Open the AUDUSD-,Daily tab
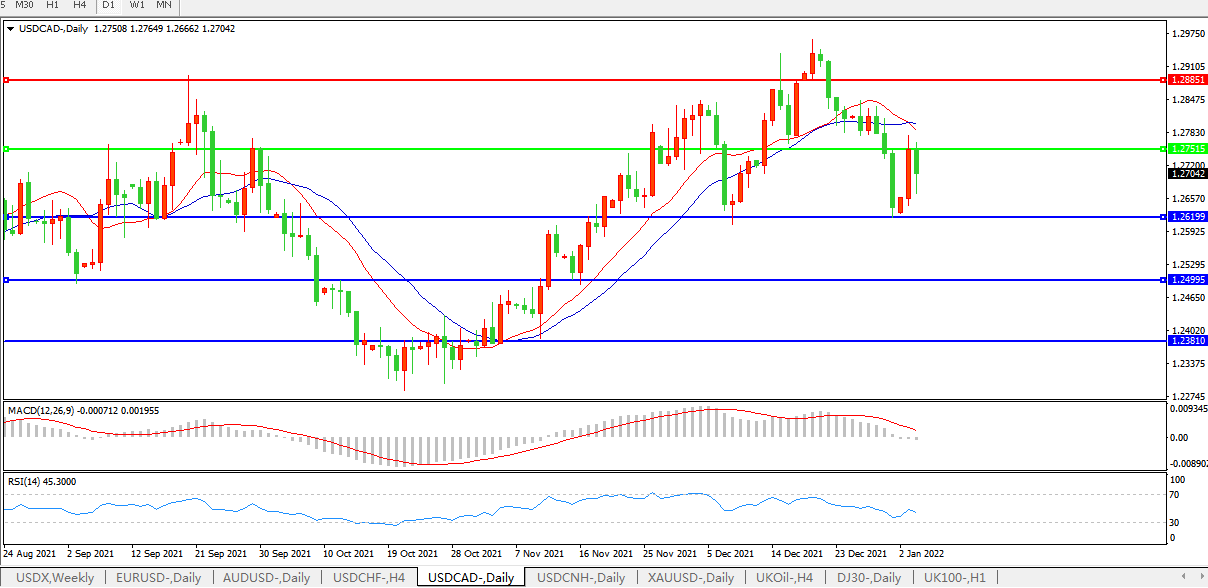Screen dimensions: 1208x588 click(x=267, y=578)
